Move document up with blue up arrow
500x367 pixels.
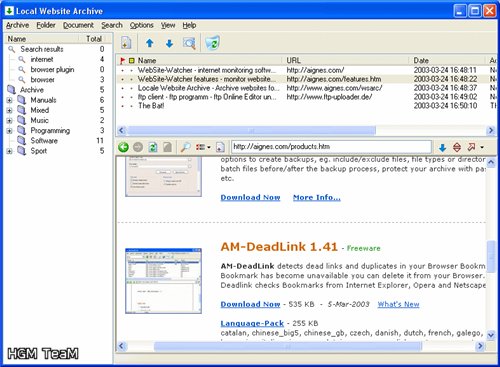point(150,43)
